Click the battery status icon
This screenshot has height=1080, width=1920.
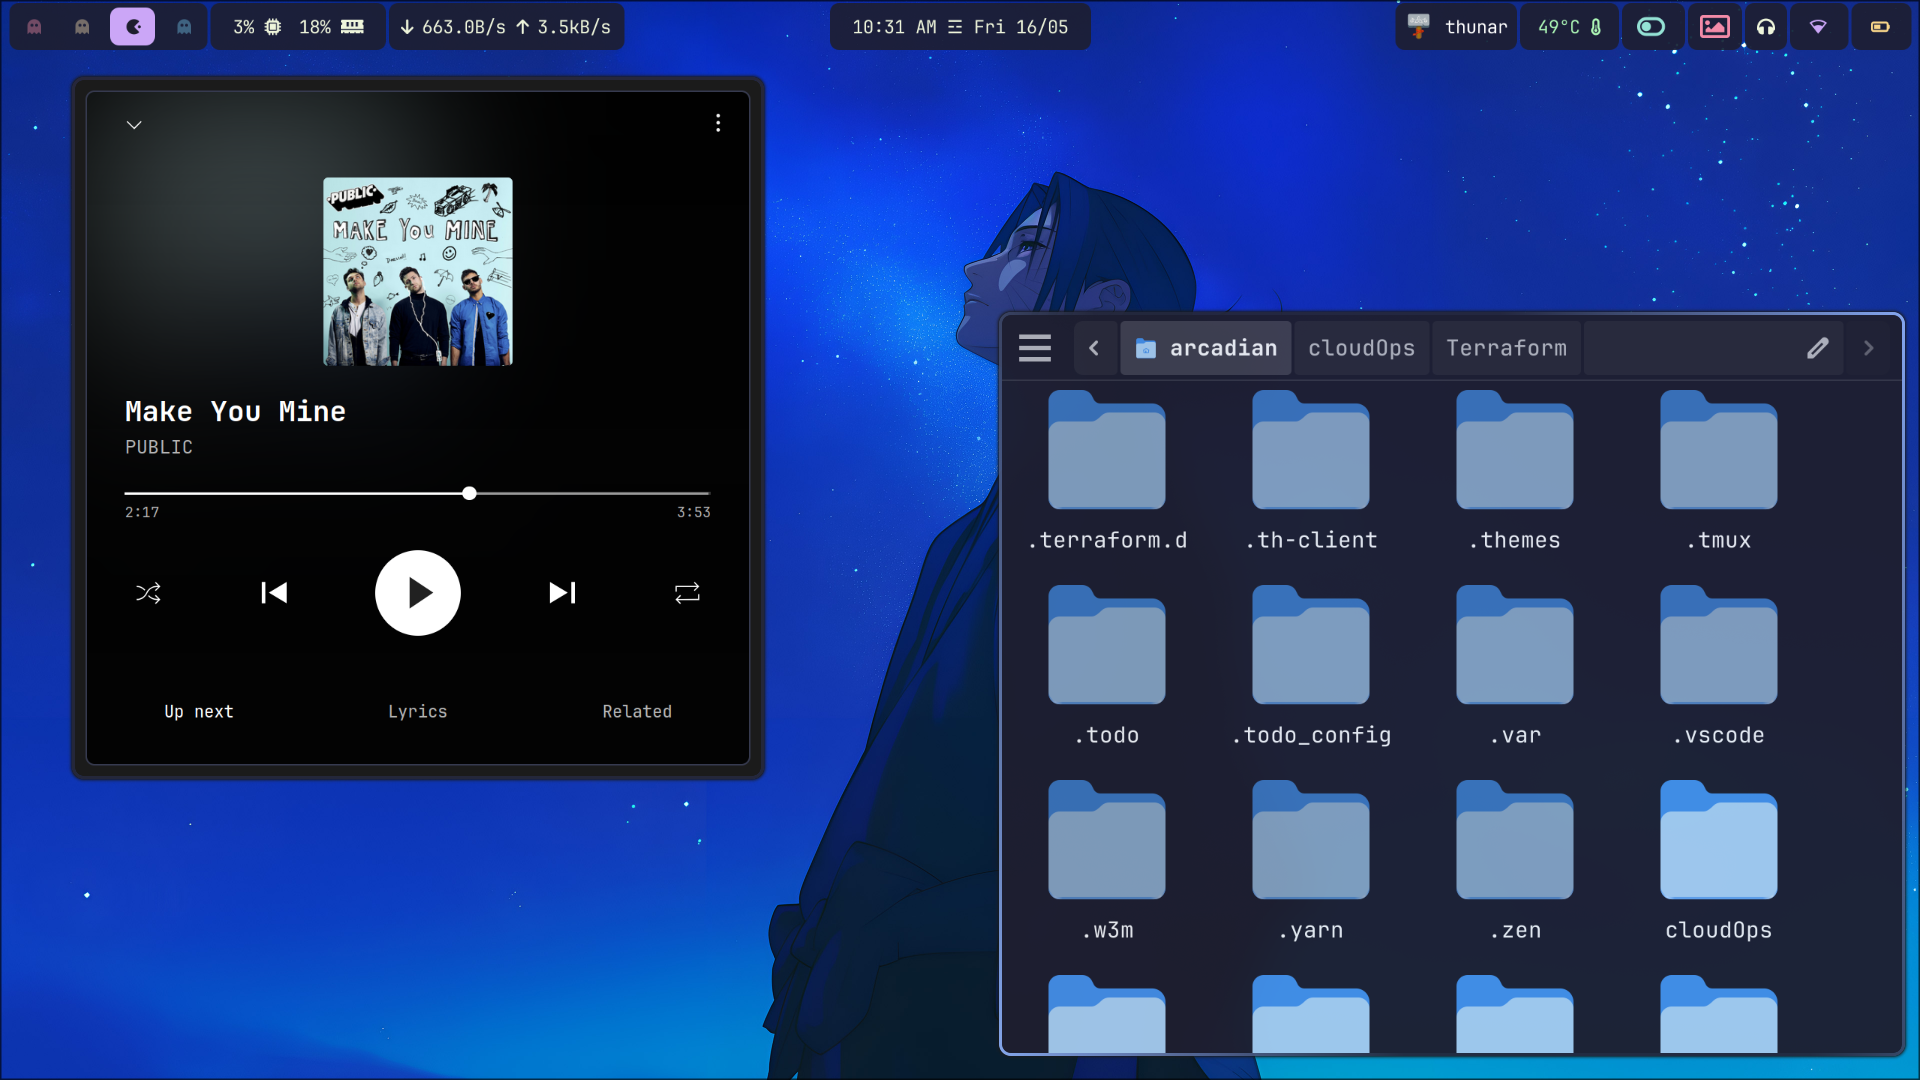tap(1880, 27)
